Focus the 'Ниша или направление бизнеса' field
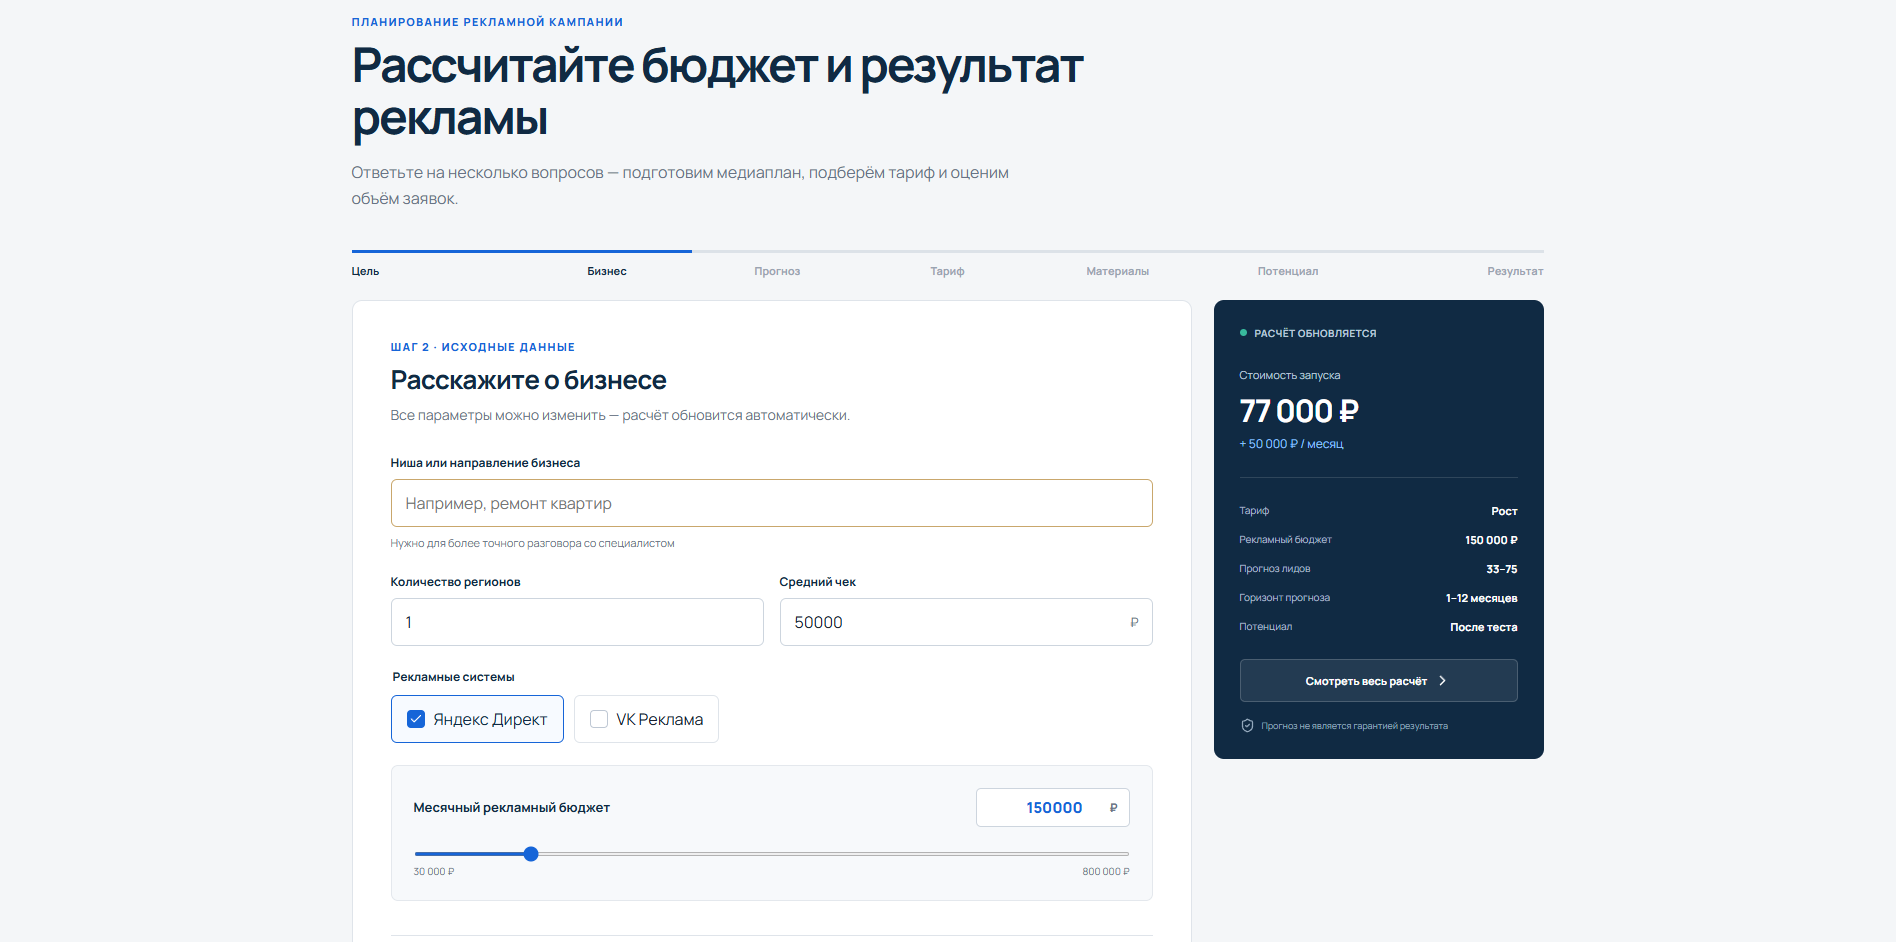The width and height of the screenshot is (1896, 942). [771, 503]
